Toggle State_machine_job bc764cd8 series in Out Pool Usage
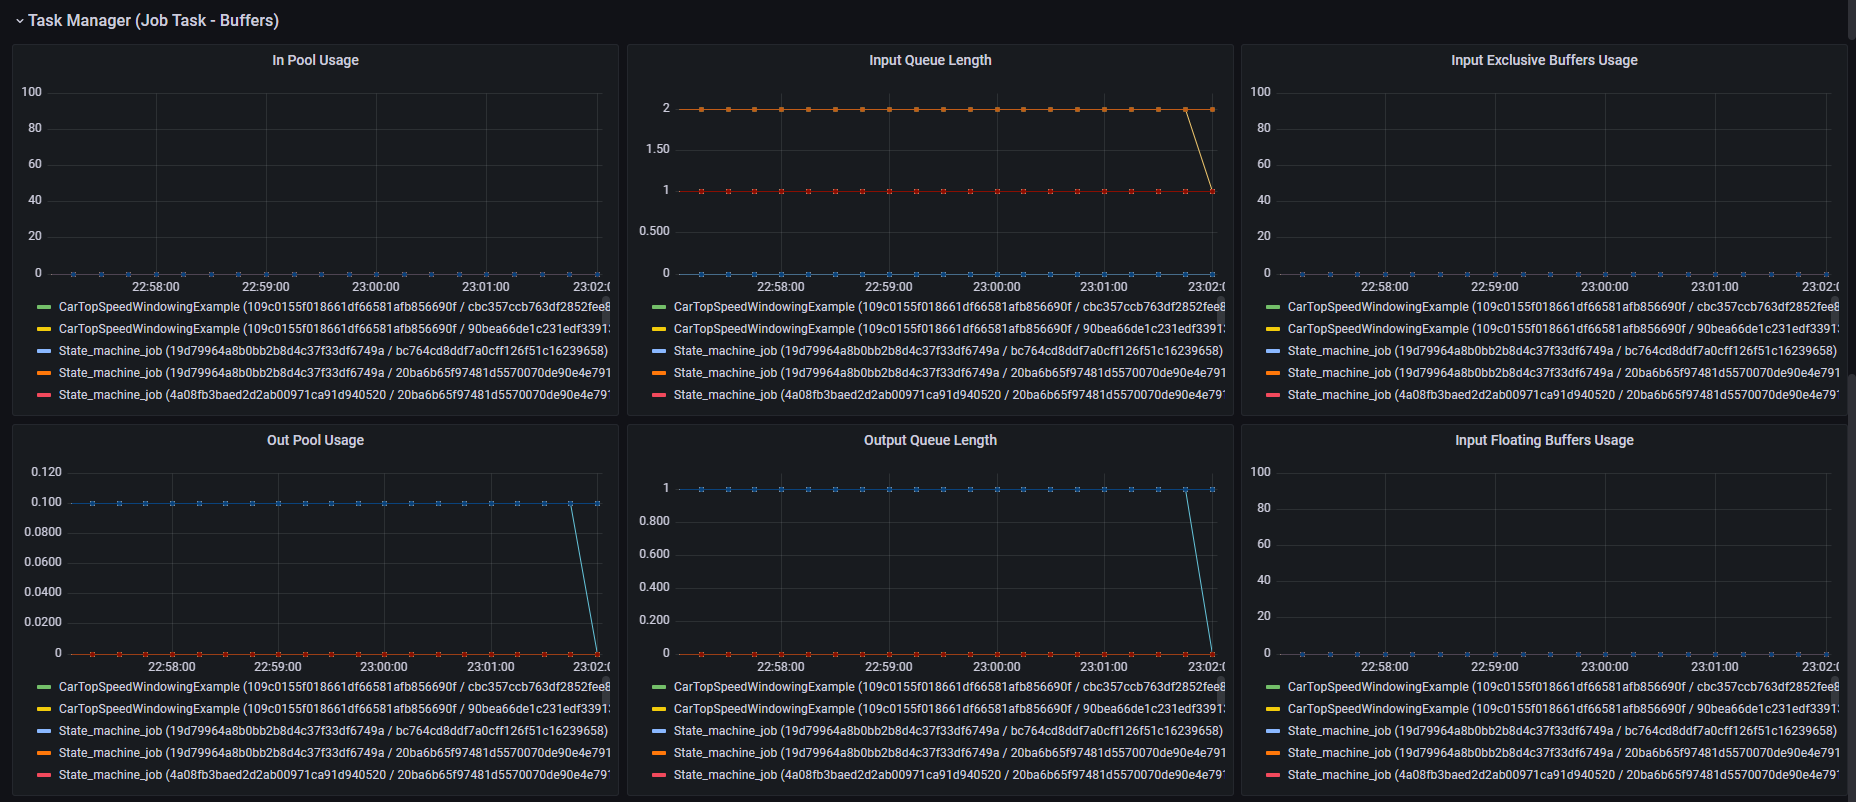 pos(333,731)
